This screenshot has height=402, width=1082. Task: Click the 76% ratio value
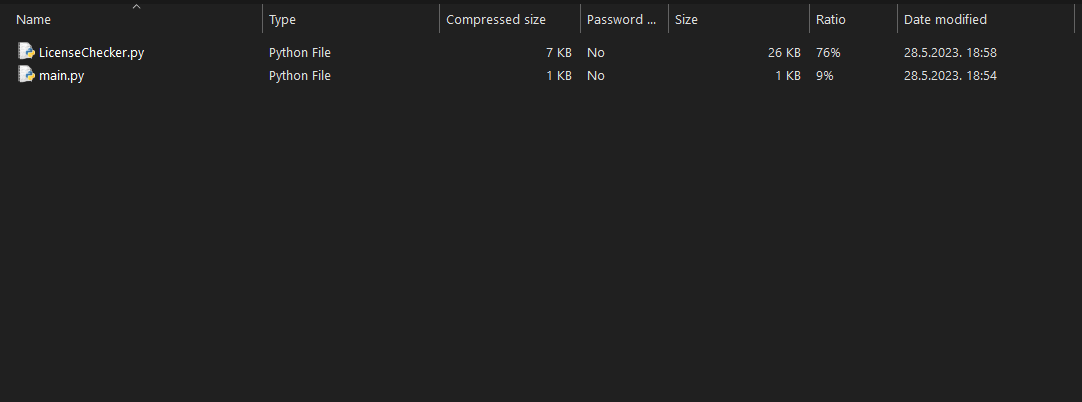click(827, 52)
